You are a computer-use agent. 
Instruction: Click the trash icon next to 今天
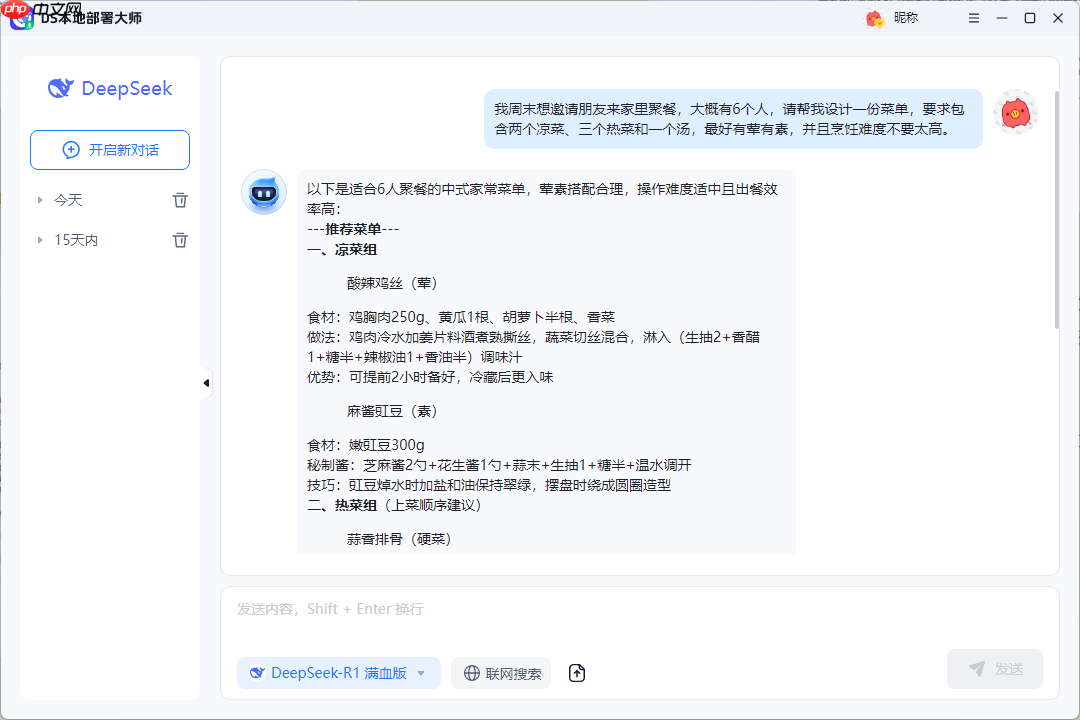click(180, 199)
